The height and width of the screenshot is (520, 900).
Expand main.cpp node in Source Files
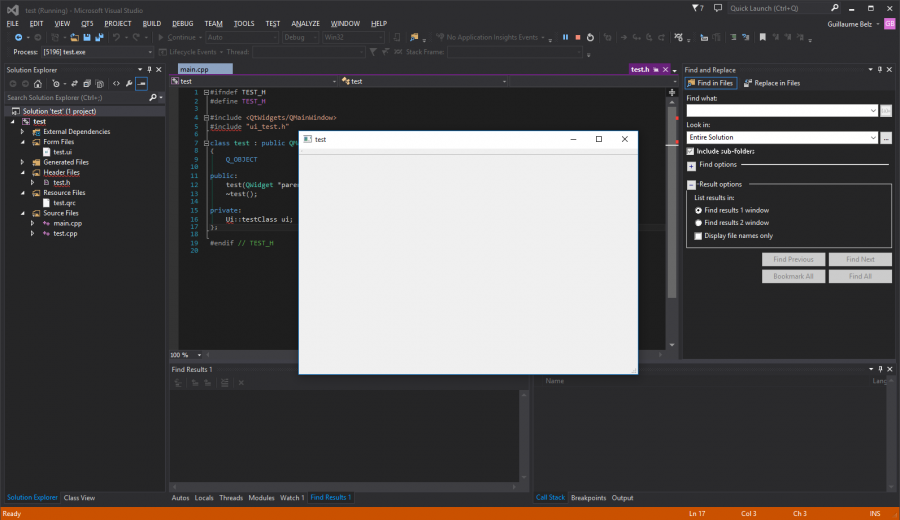[x=33, y=223]
